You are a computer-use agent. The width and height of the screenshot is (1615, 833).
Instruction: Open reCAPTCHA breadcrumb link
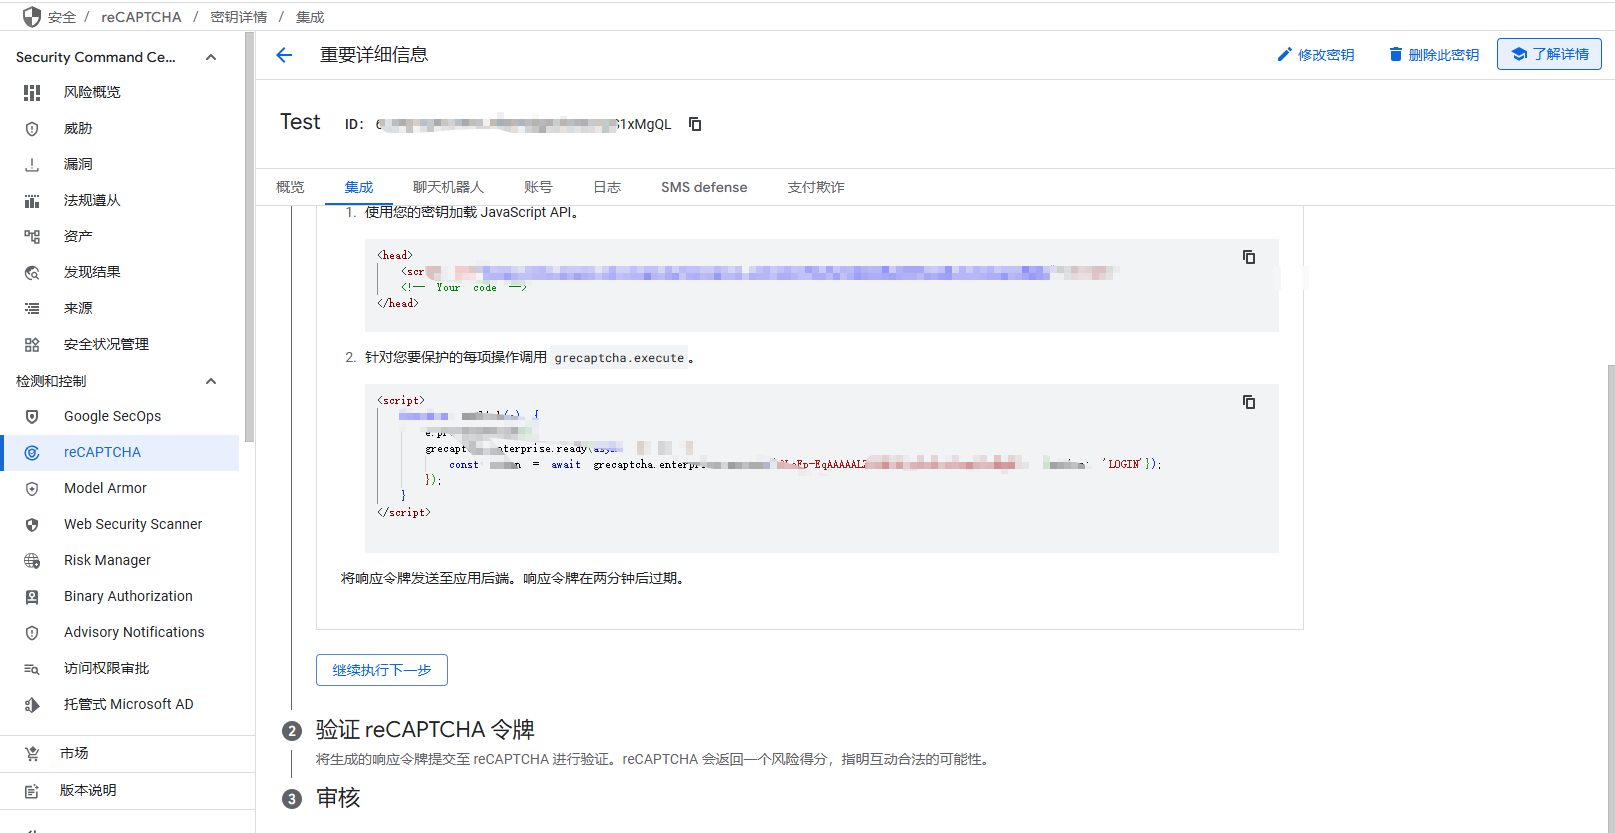[141, 17]
